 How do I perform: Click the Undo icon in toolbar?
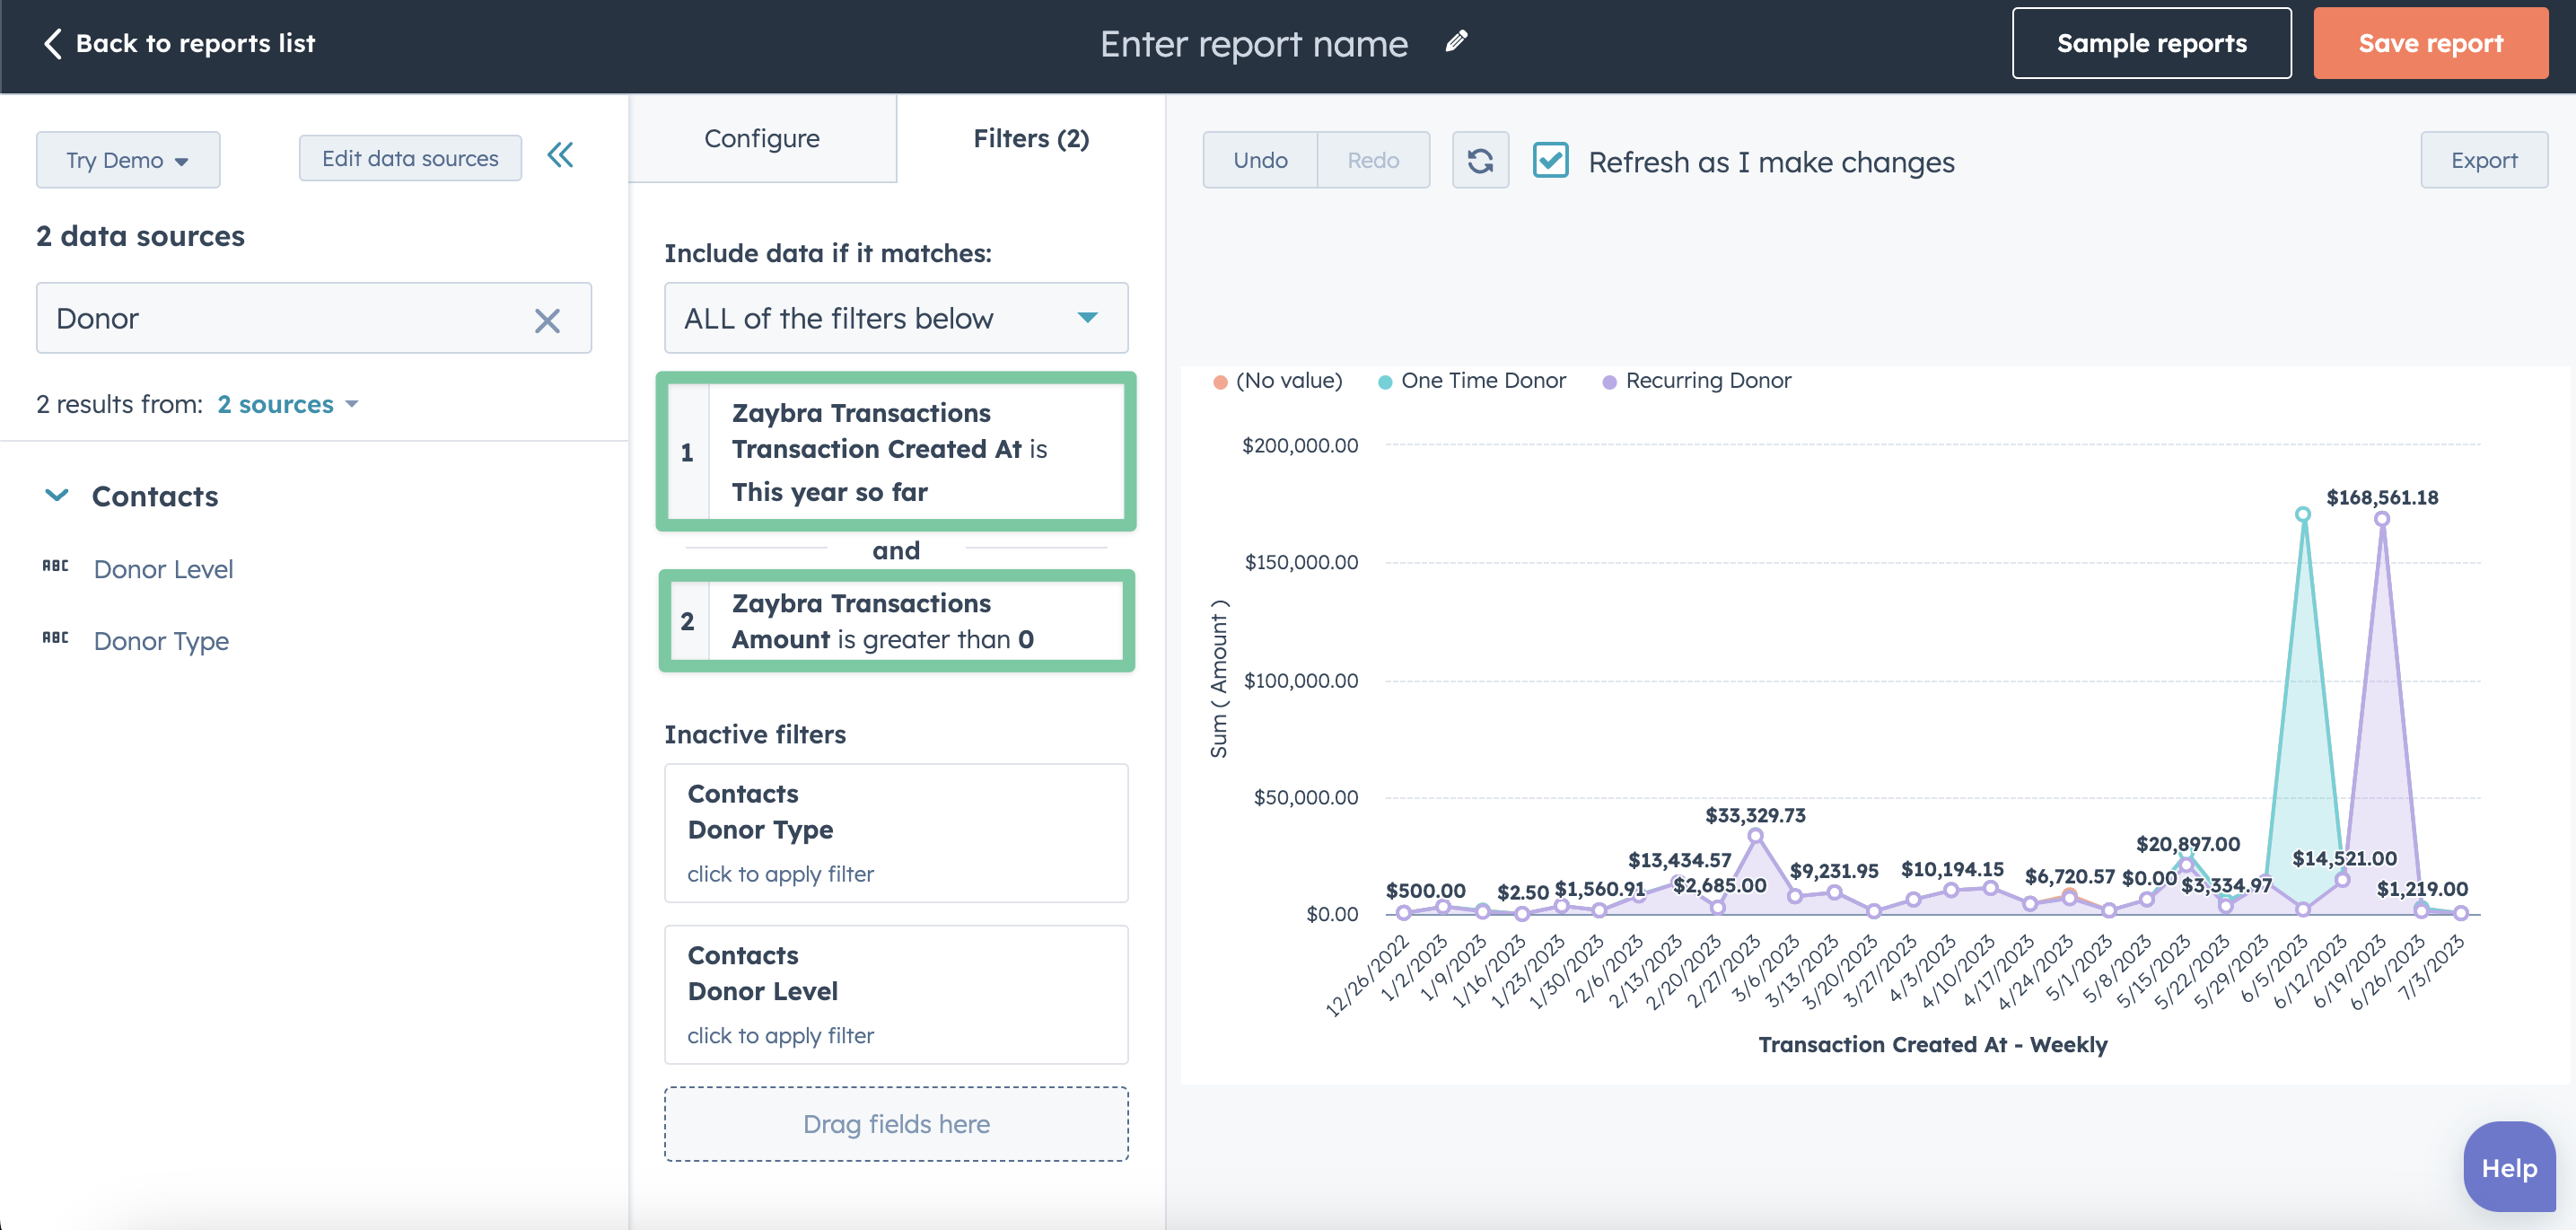[x=1260, y=160]
